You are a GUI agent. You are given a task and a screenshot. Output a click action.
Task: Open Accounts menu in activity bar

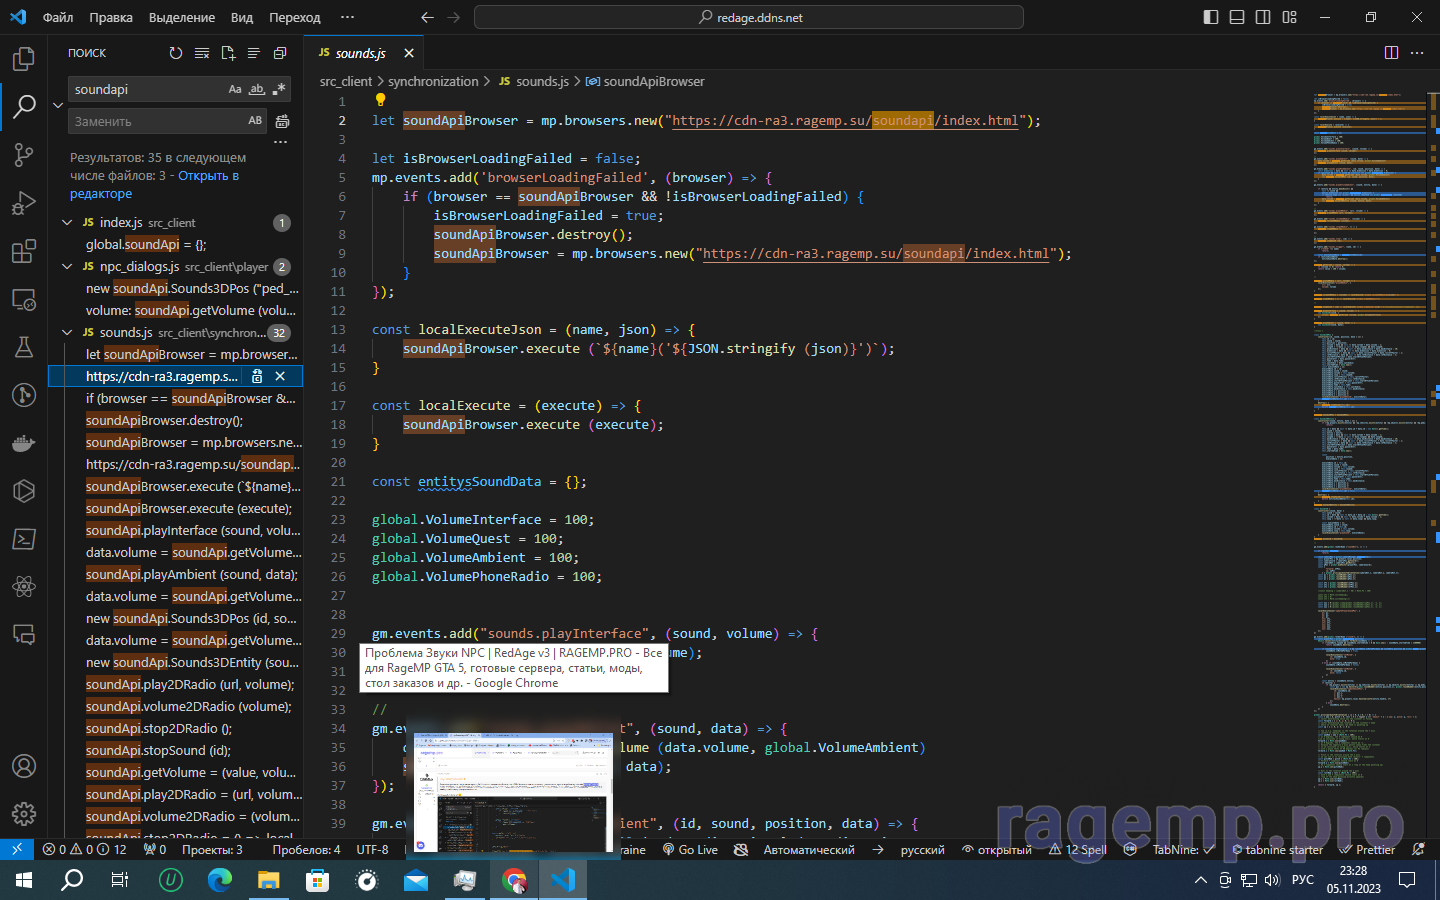24,767
